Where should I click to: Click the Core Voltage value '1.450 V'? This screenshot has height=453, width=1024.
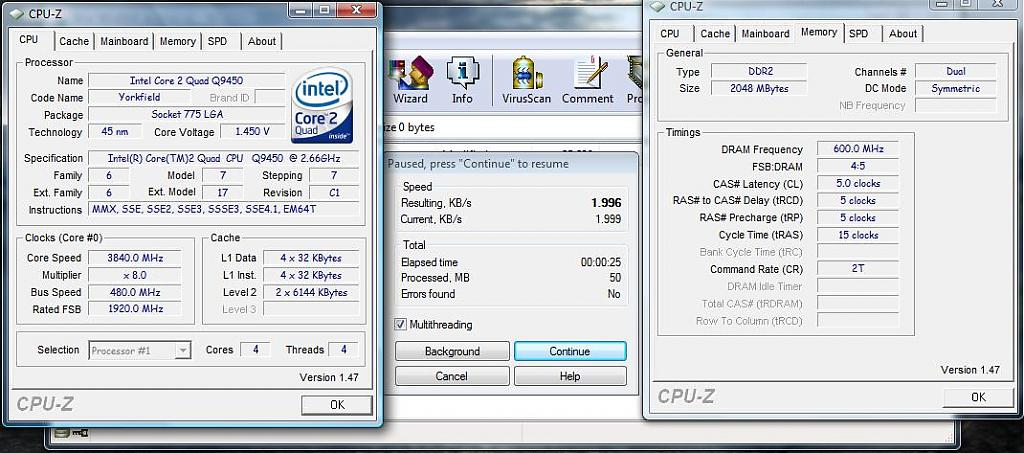[253, 132]
